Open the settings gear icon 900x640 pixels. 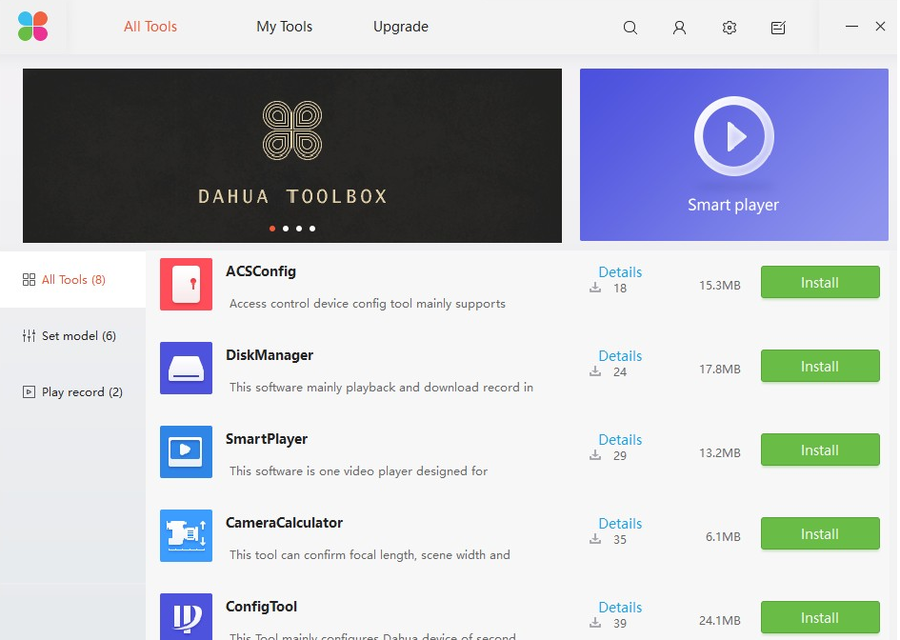729,27
